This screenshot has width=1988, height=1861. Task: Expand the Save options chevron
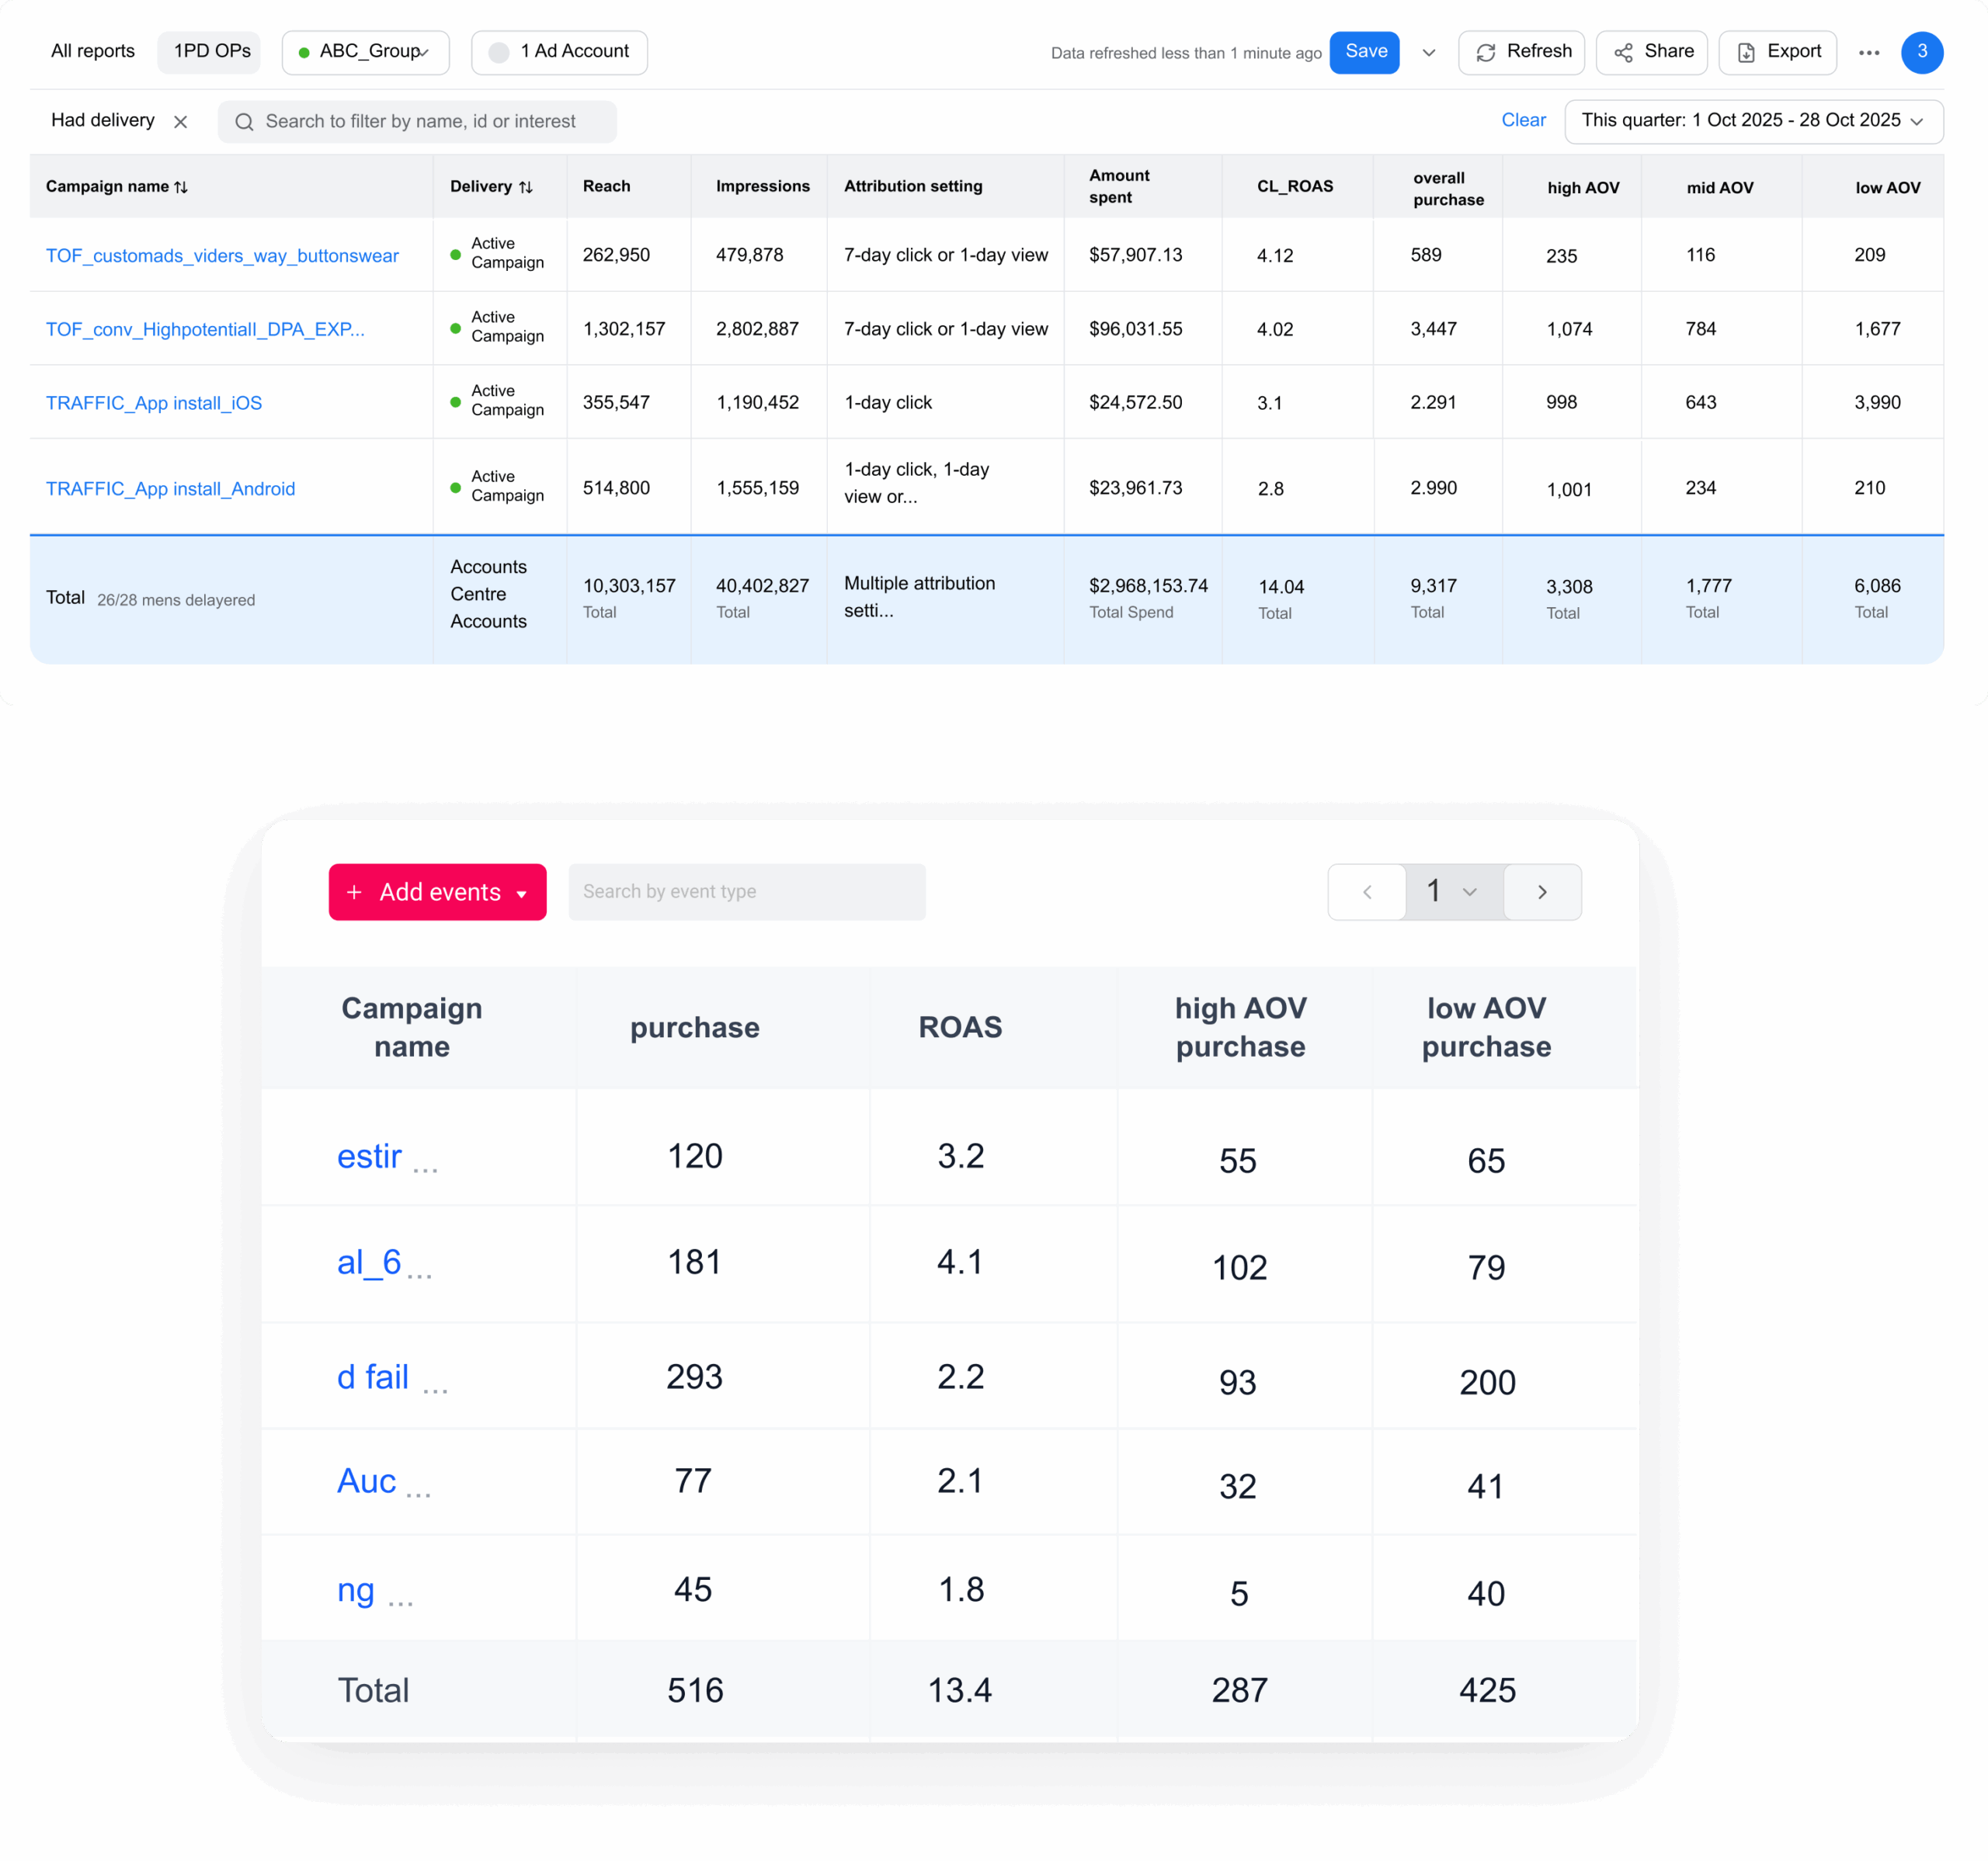(1428, 53)
